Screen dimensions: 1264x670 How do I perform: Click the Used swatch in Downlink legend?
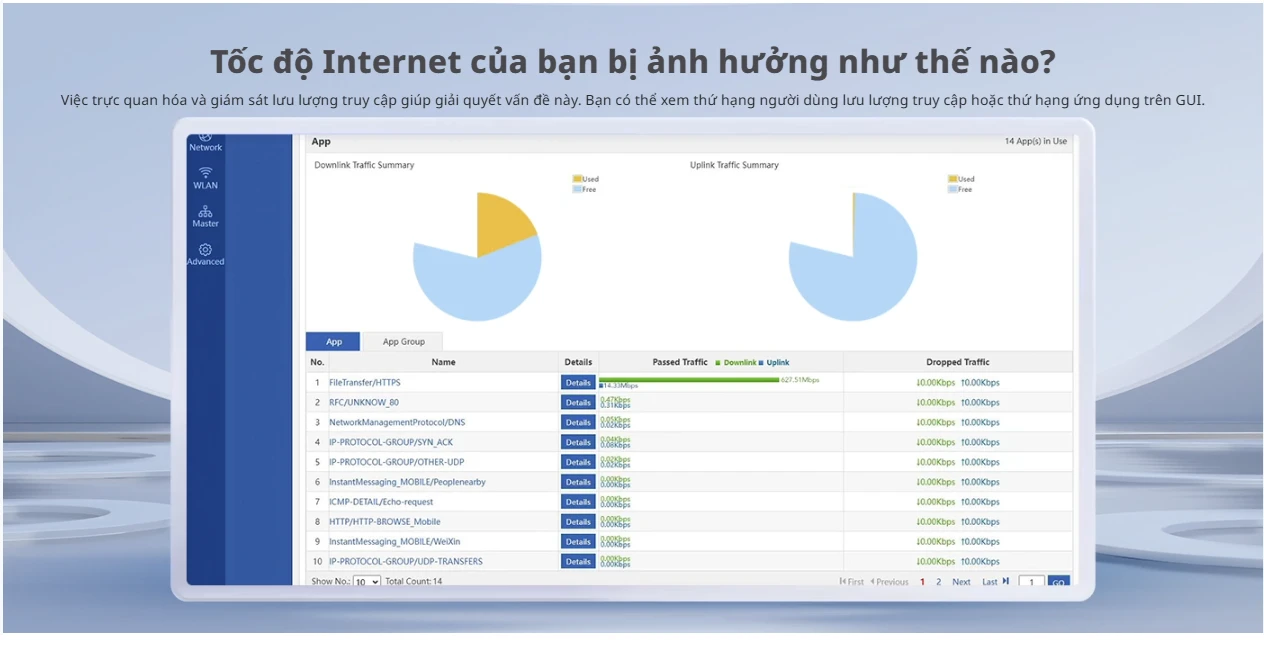(x=577, y=179)
